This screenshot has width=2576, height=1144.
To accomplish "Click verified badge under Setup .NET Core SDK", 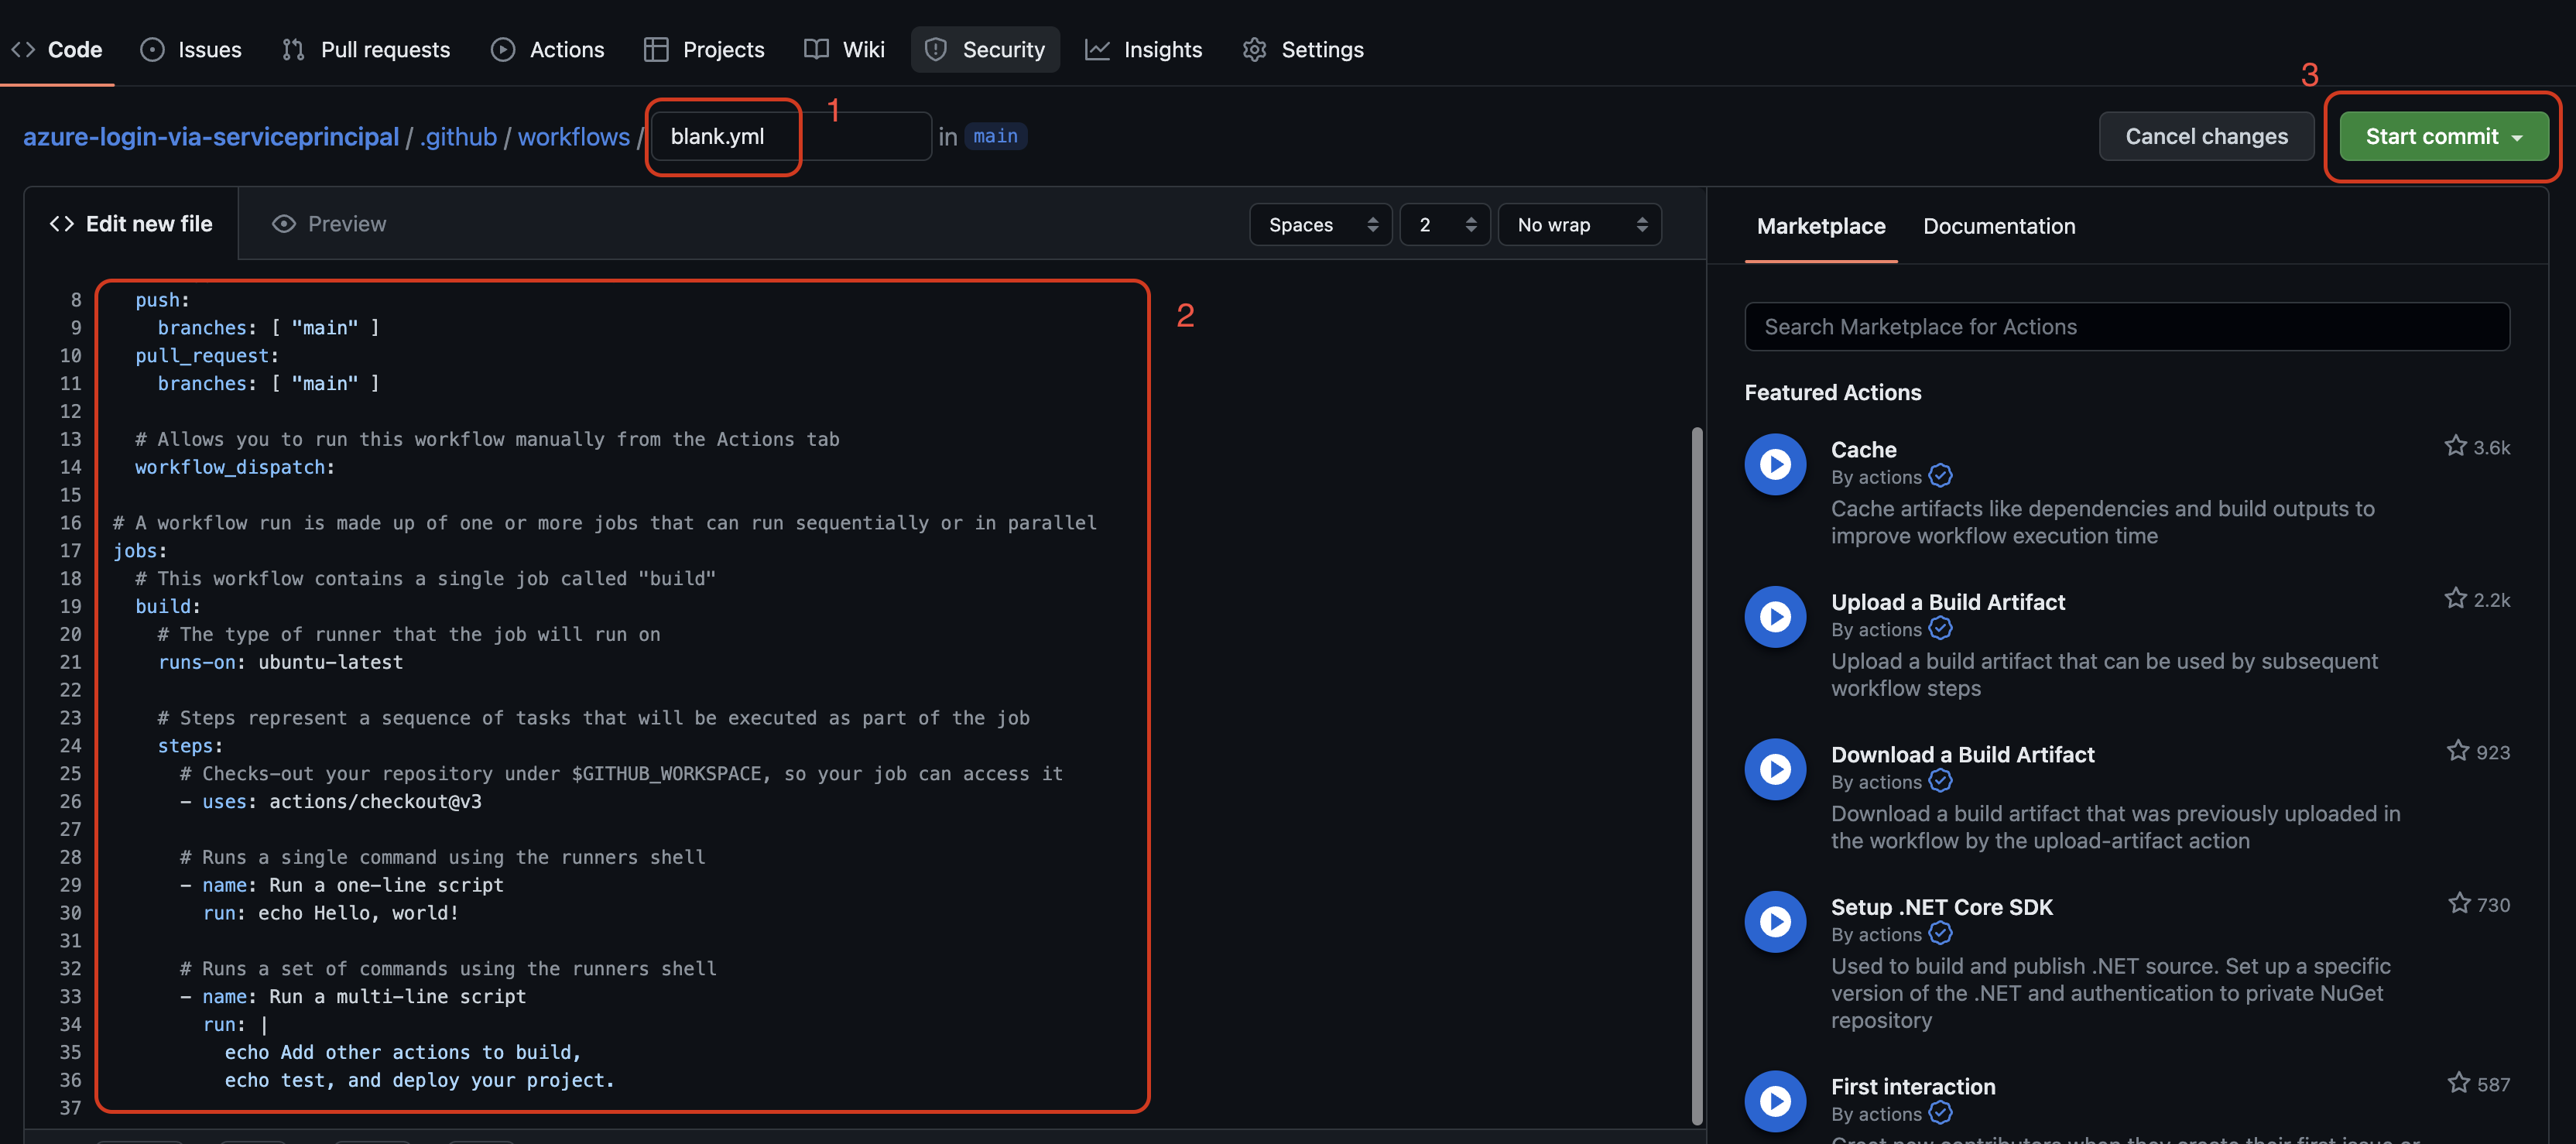I will click(x=1940, y=933).
